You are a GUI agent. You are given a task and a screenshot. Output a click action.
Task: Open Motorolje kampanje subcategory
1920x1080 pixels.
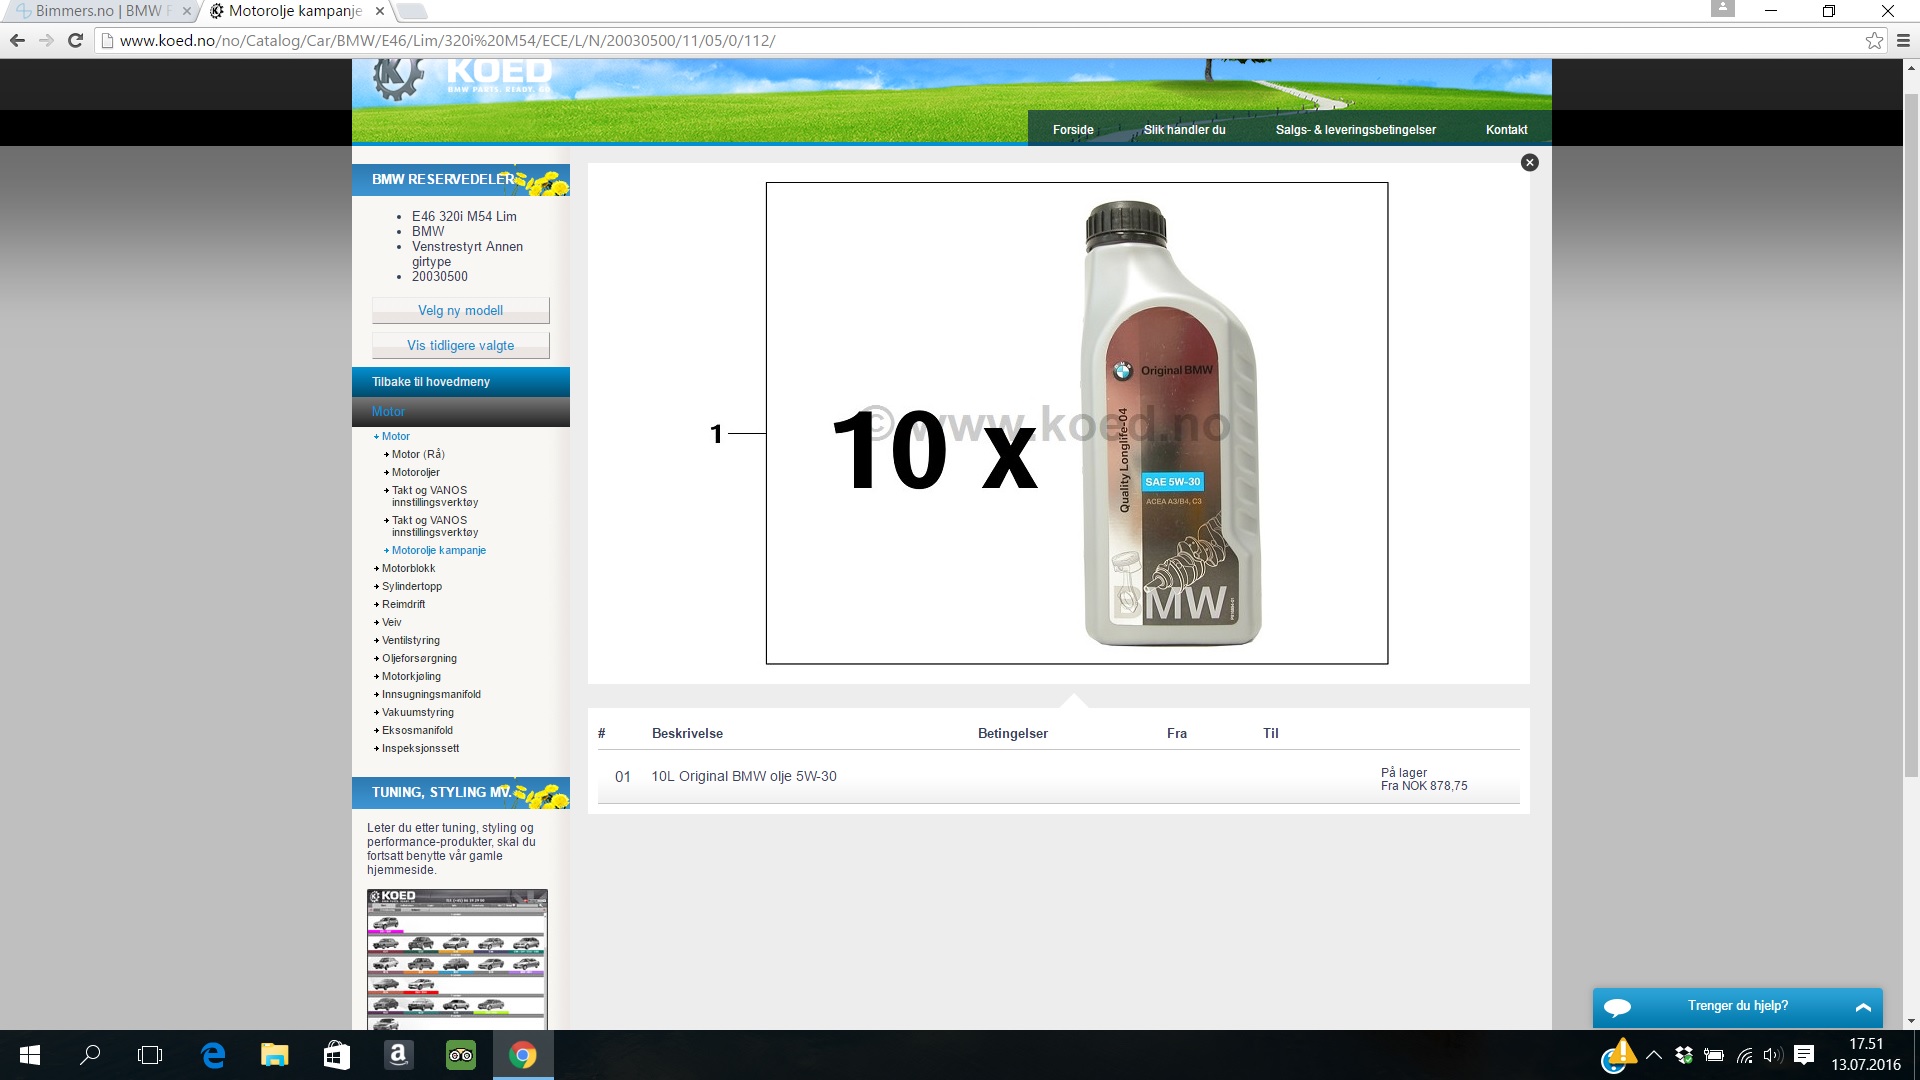point(438,550)
